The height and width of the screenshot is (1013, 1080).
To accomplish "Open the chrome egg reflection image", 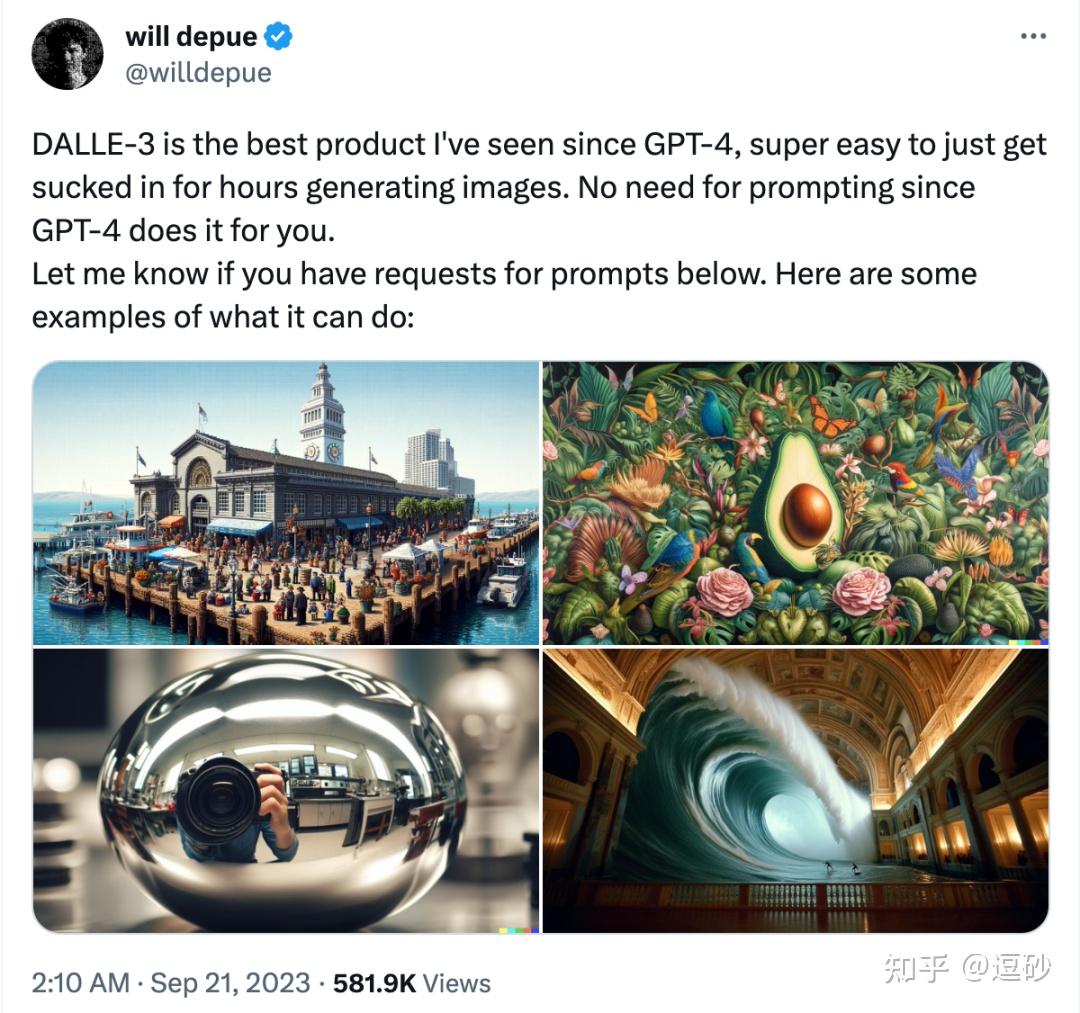I will click(286, 791).
